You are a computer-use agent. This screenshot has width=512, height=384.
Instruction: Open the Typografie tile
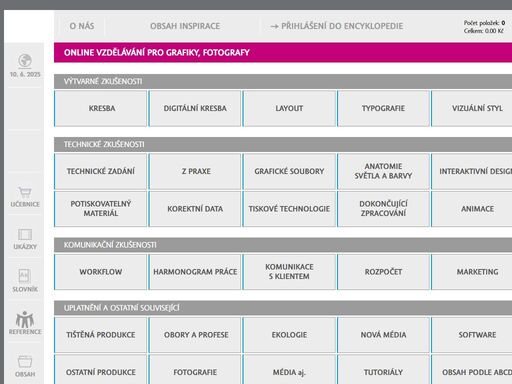point(383,108)
